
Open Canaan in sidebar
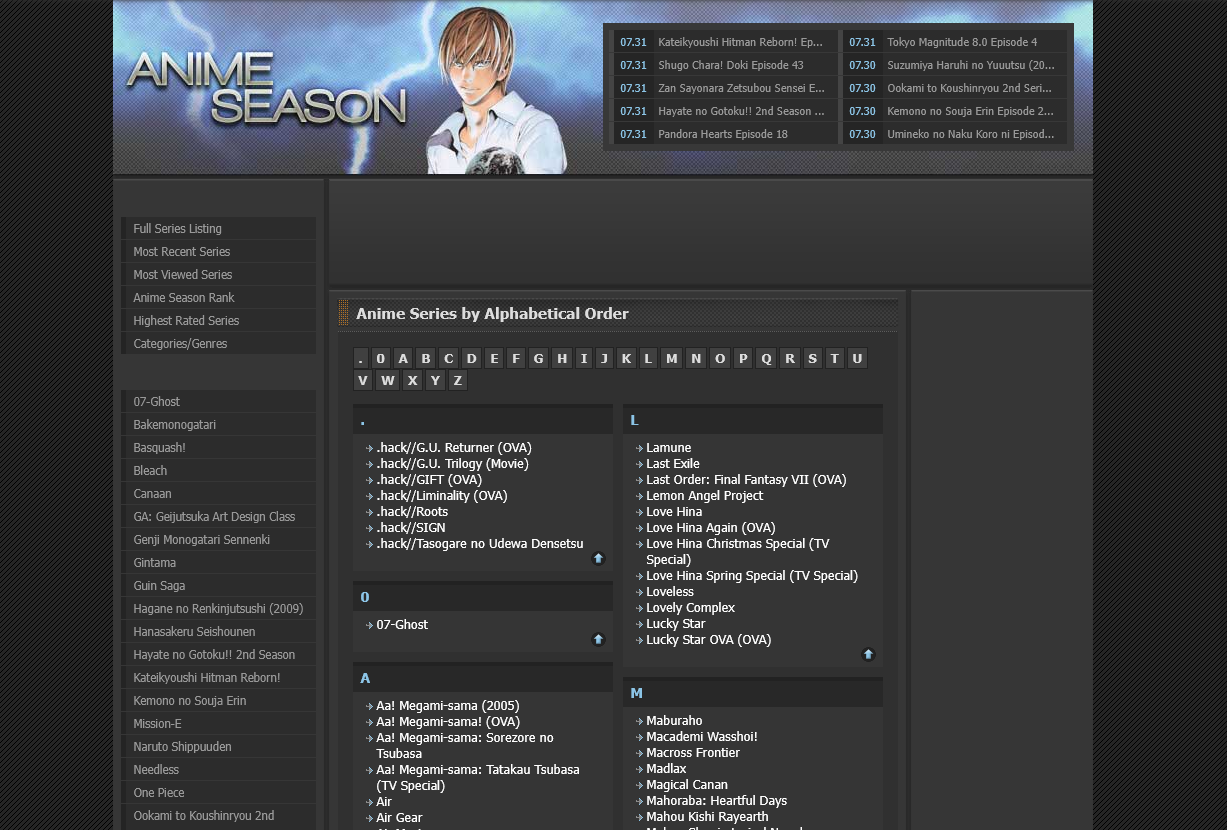pos(218,494)
